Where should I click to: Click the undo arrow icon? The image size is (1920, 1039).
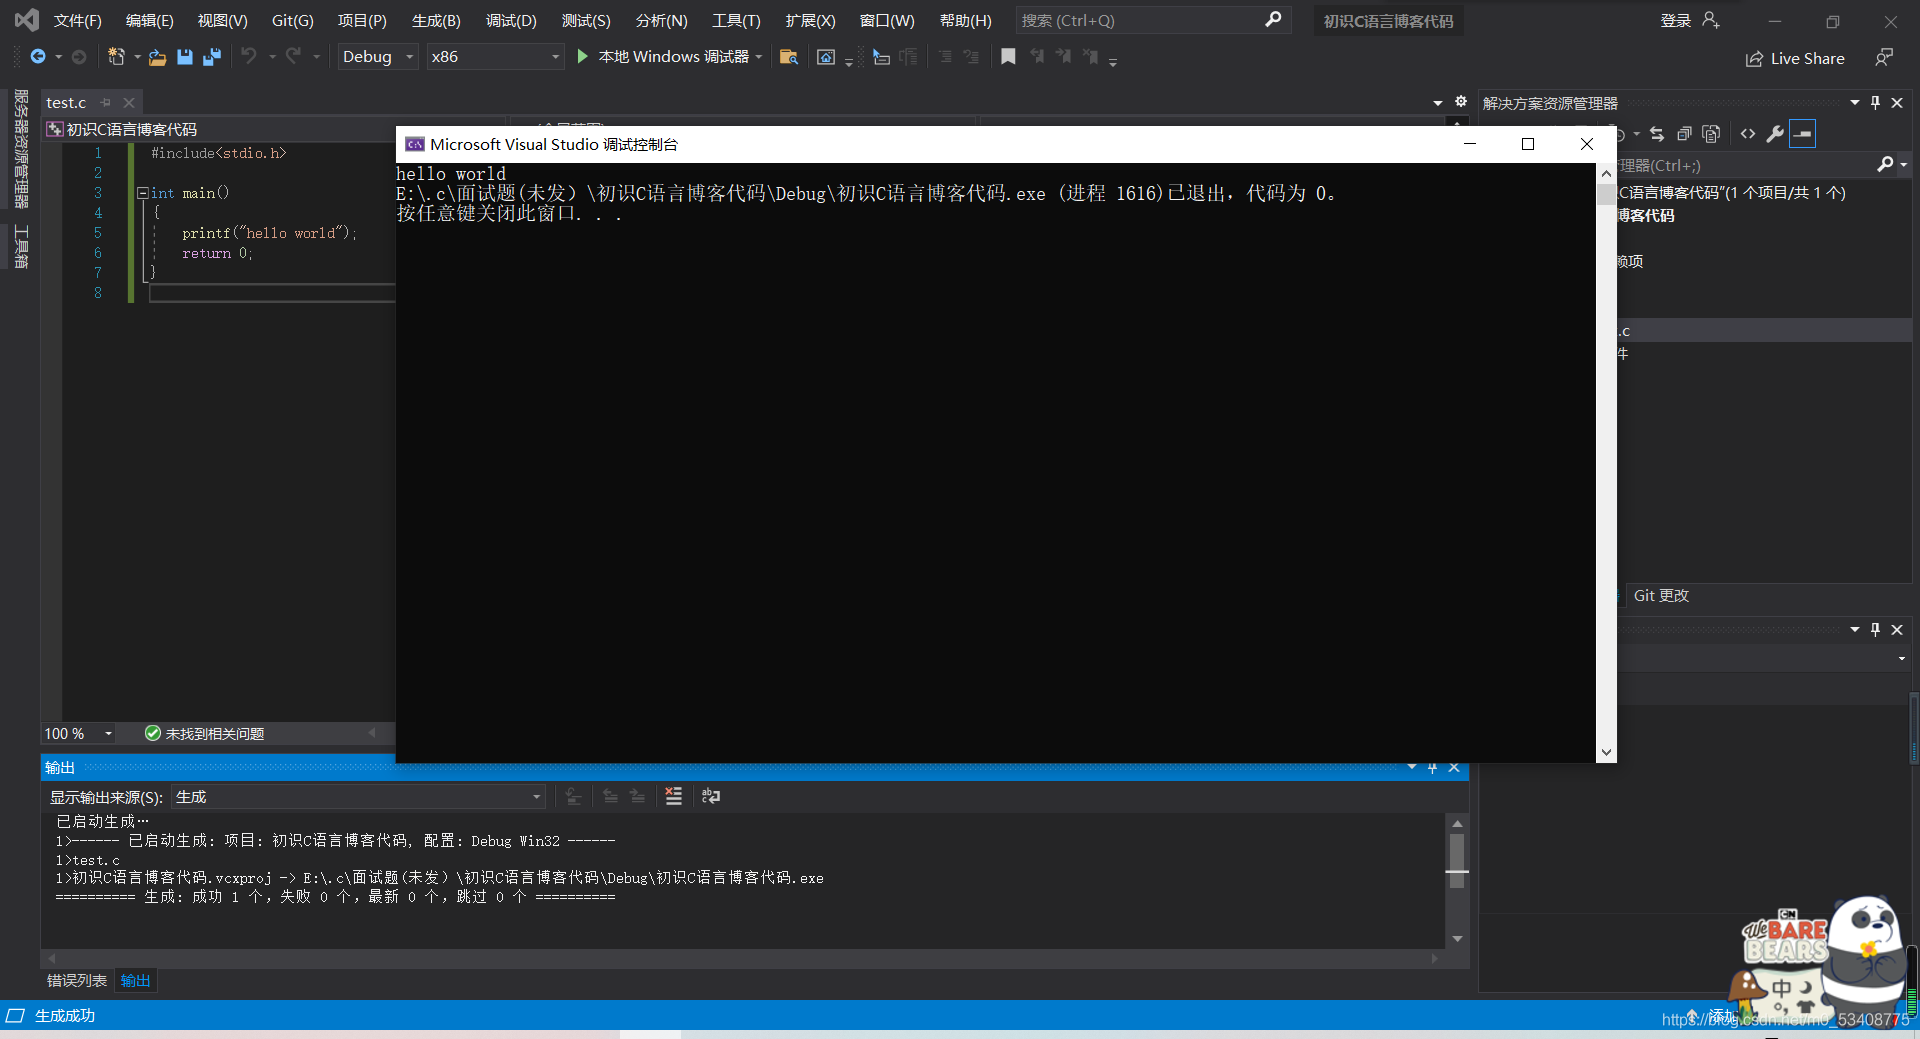coord(248,57)
